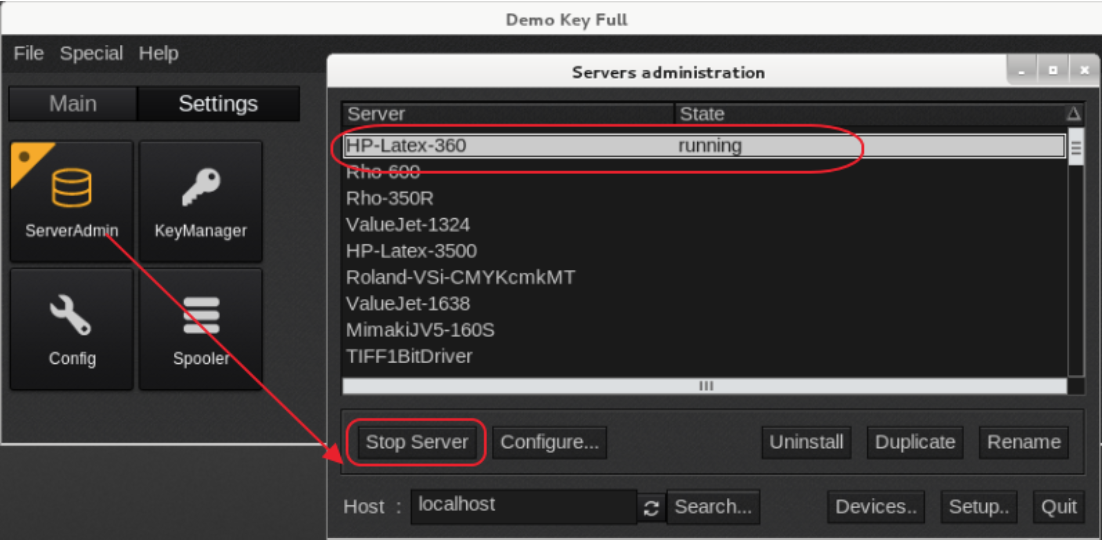Open the Help menu
The image size is (1102, 540).
(158, 54)
